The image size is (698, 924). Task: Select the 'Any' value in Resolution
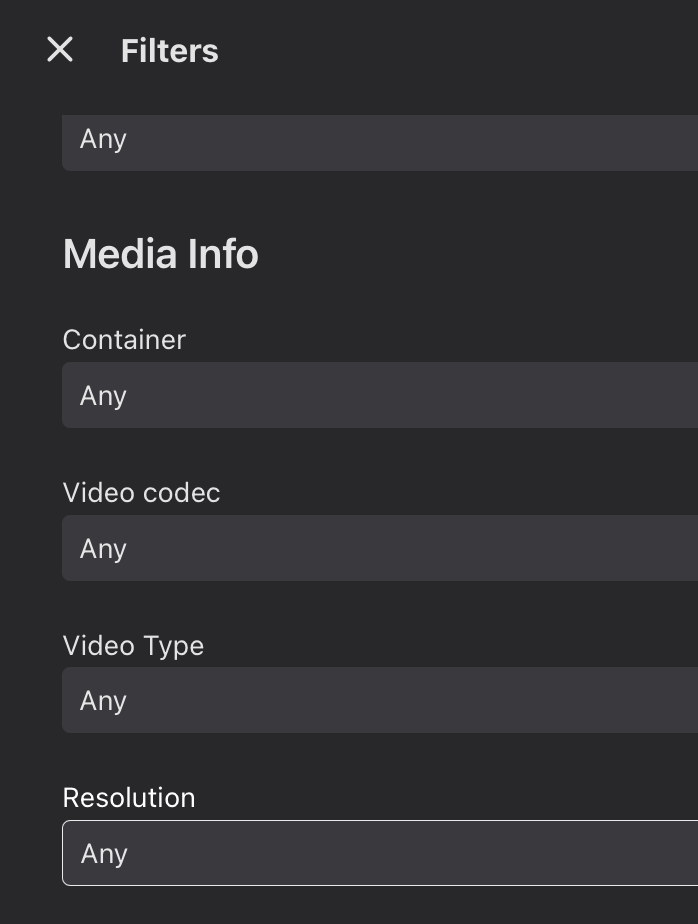pos(104,853)
